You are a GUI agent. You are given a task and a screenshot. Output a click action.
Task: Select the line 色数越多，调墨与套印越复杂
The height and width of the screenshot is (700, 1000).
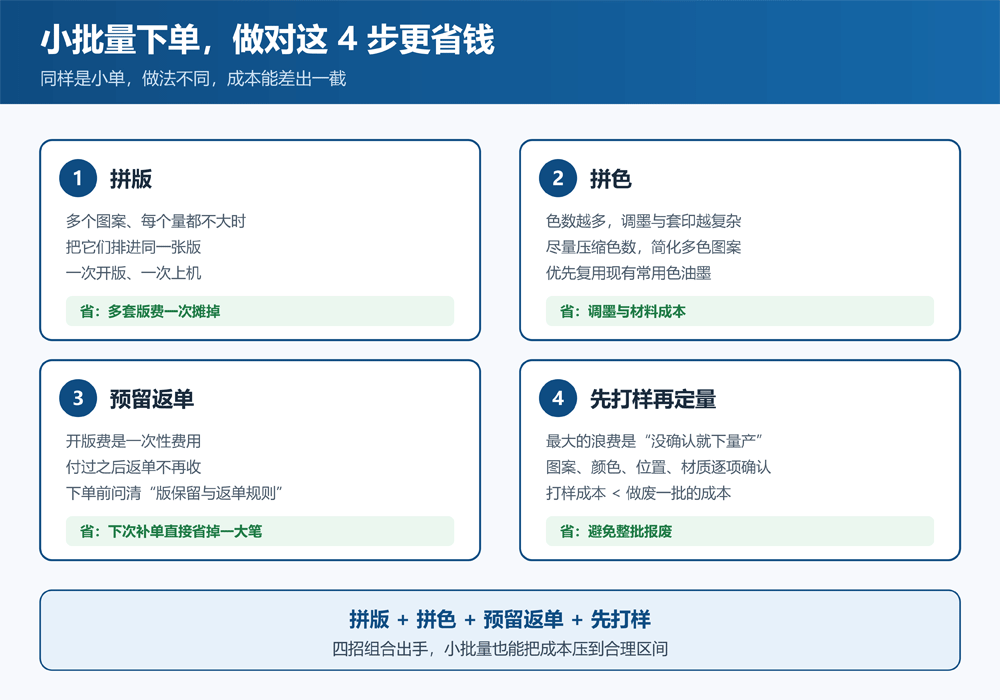[x=643, y=221]
